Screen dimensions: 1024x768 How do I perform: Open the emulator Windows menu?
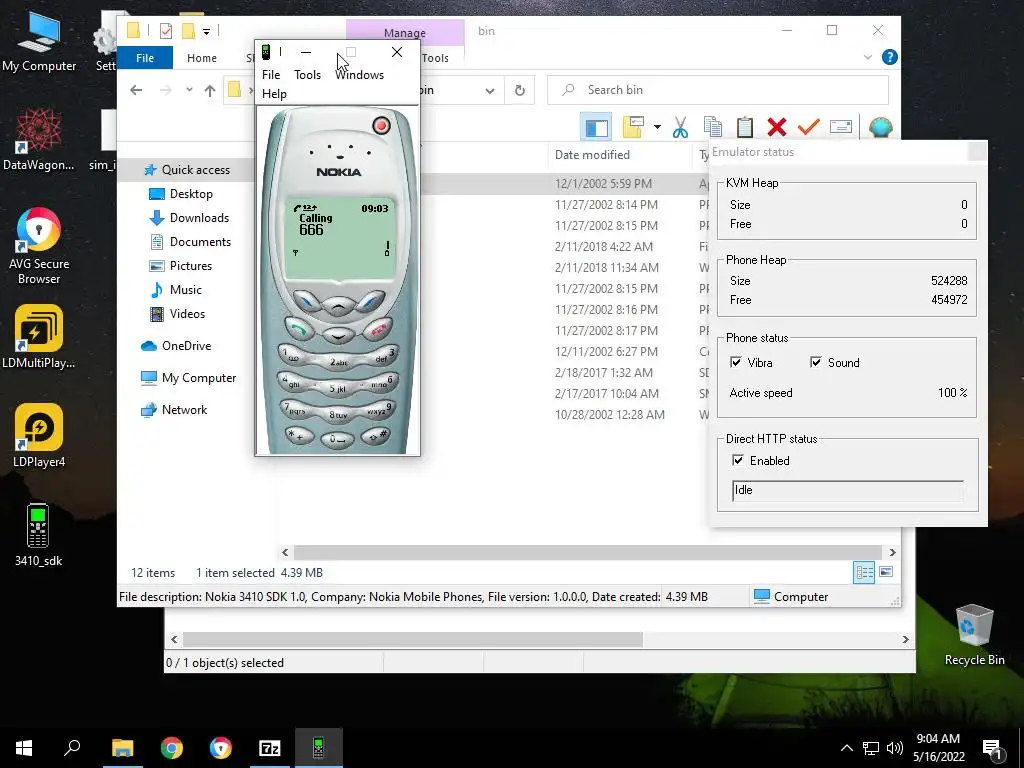point(359,74)
